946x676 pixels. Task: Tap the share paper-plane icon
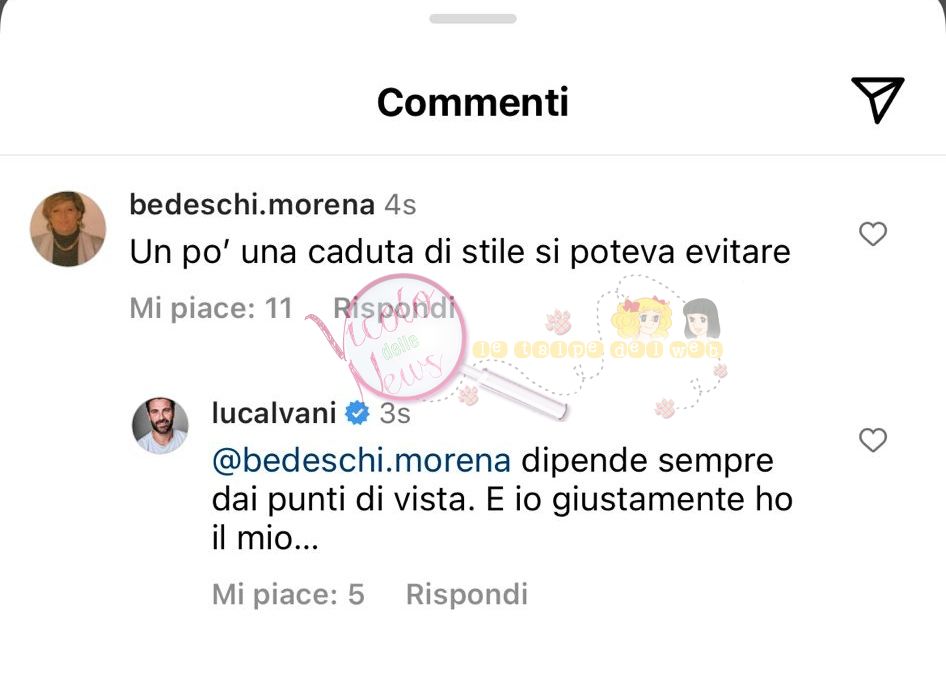click(878, 100)
